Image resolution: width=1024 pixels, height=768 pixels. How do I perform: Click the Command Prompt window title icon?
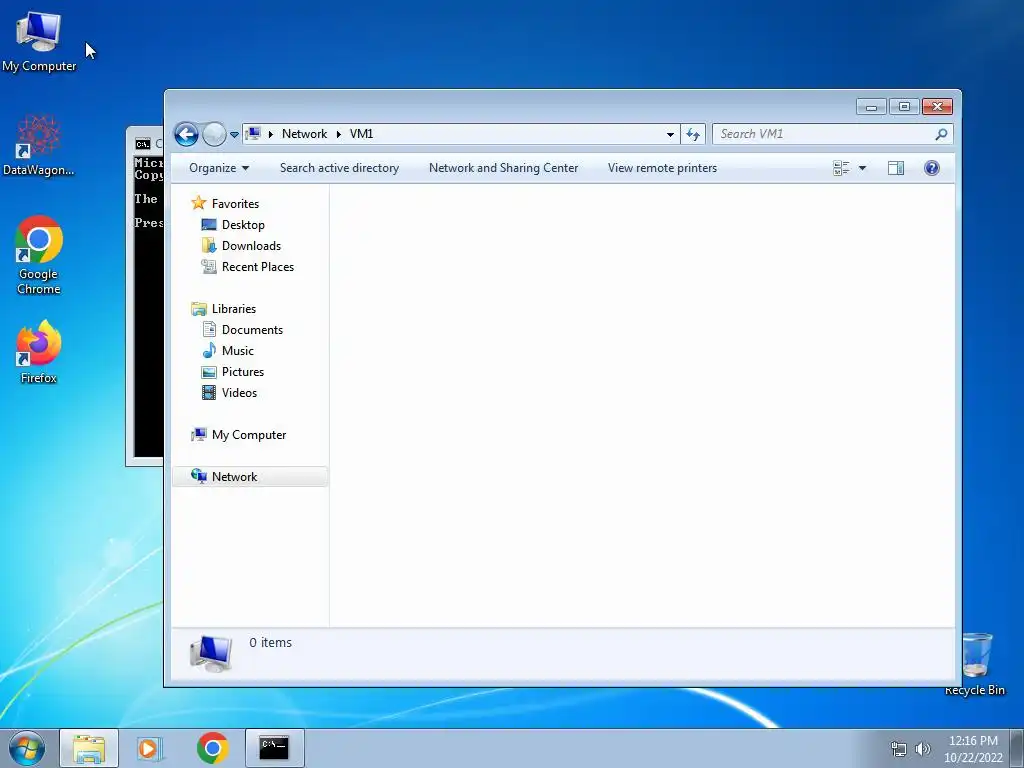point(142,144)
